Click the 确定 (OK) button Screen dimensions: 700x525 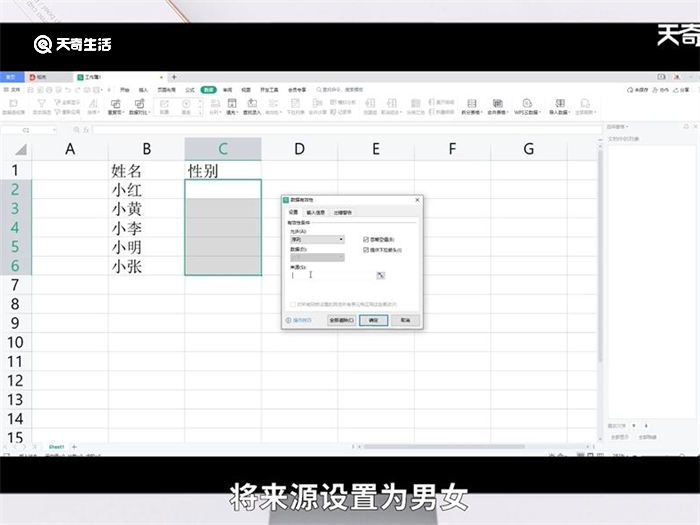pos(373,320)
